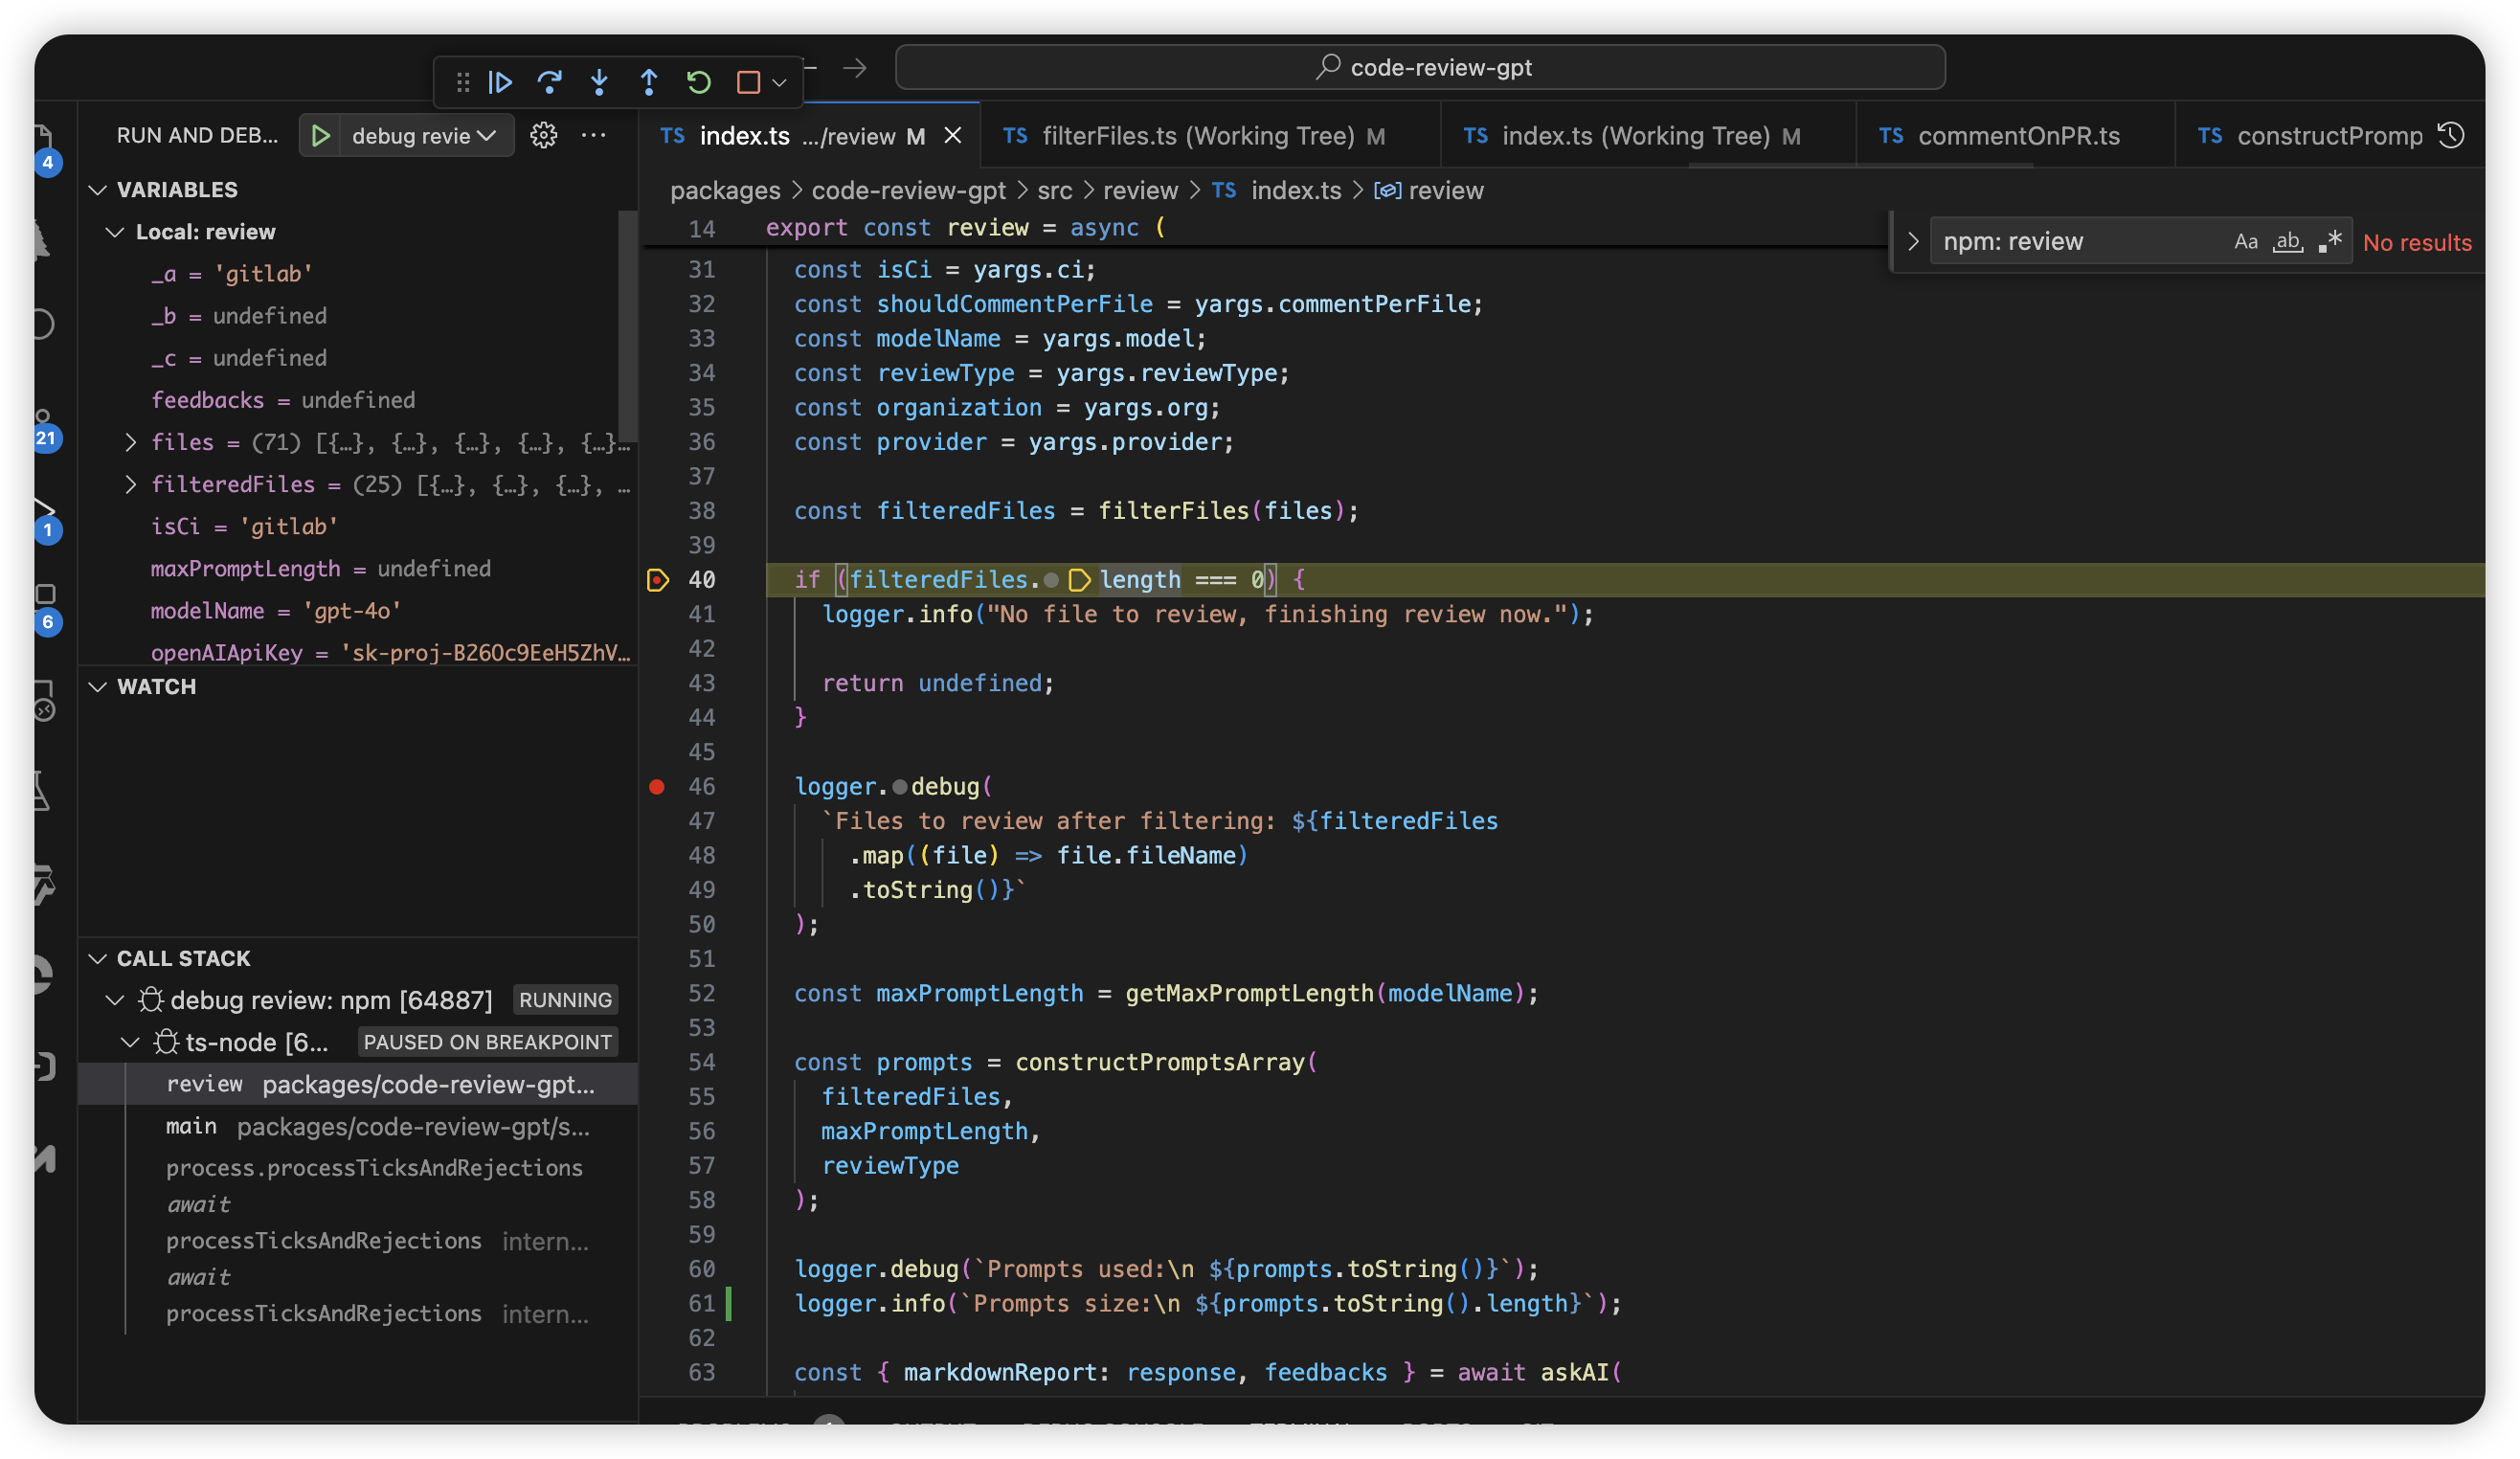This screenshot has width=2520, height=1459.
Task: Select the main call stack frame
Action: point(191,1127)
